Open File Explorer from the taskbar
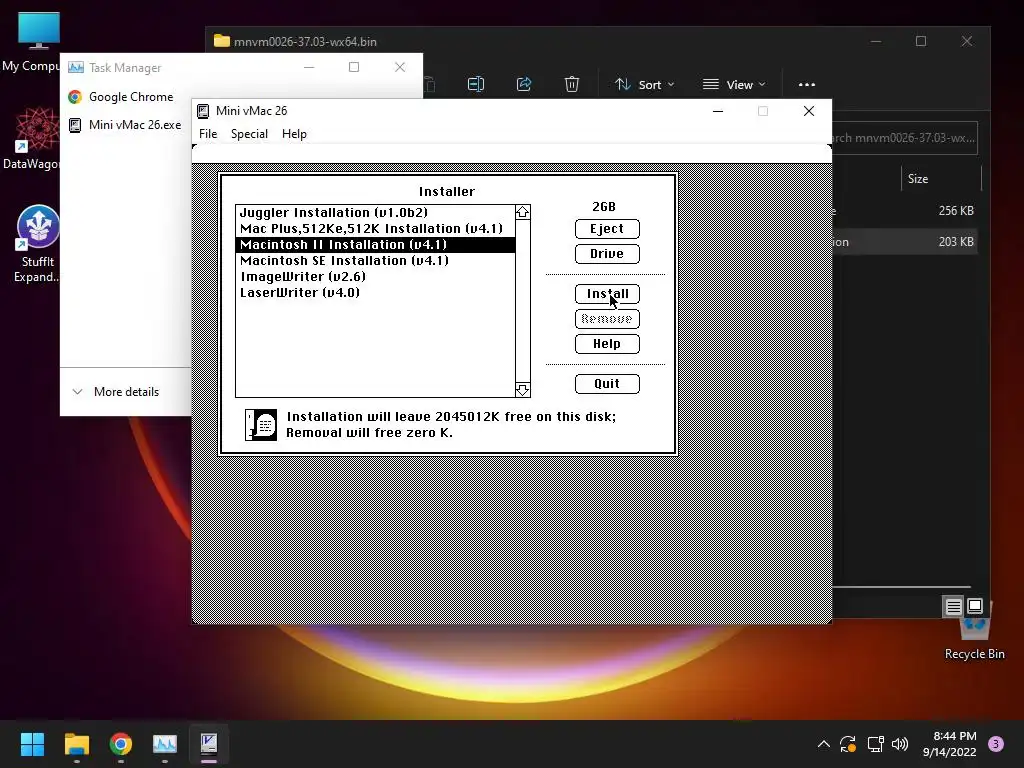Image resolution: width=1024 pixels, height=768 pixels. click(x=76, y=744)
